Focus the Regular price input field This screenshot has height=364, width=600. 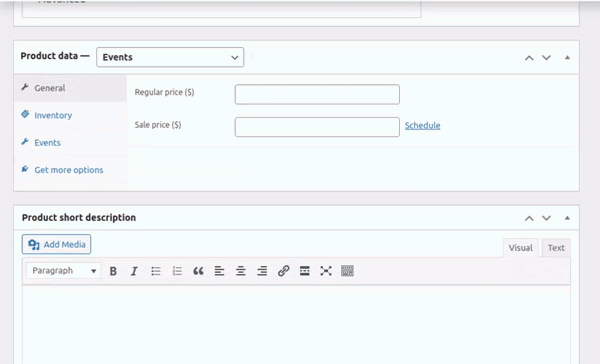pos(317,94)
